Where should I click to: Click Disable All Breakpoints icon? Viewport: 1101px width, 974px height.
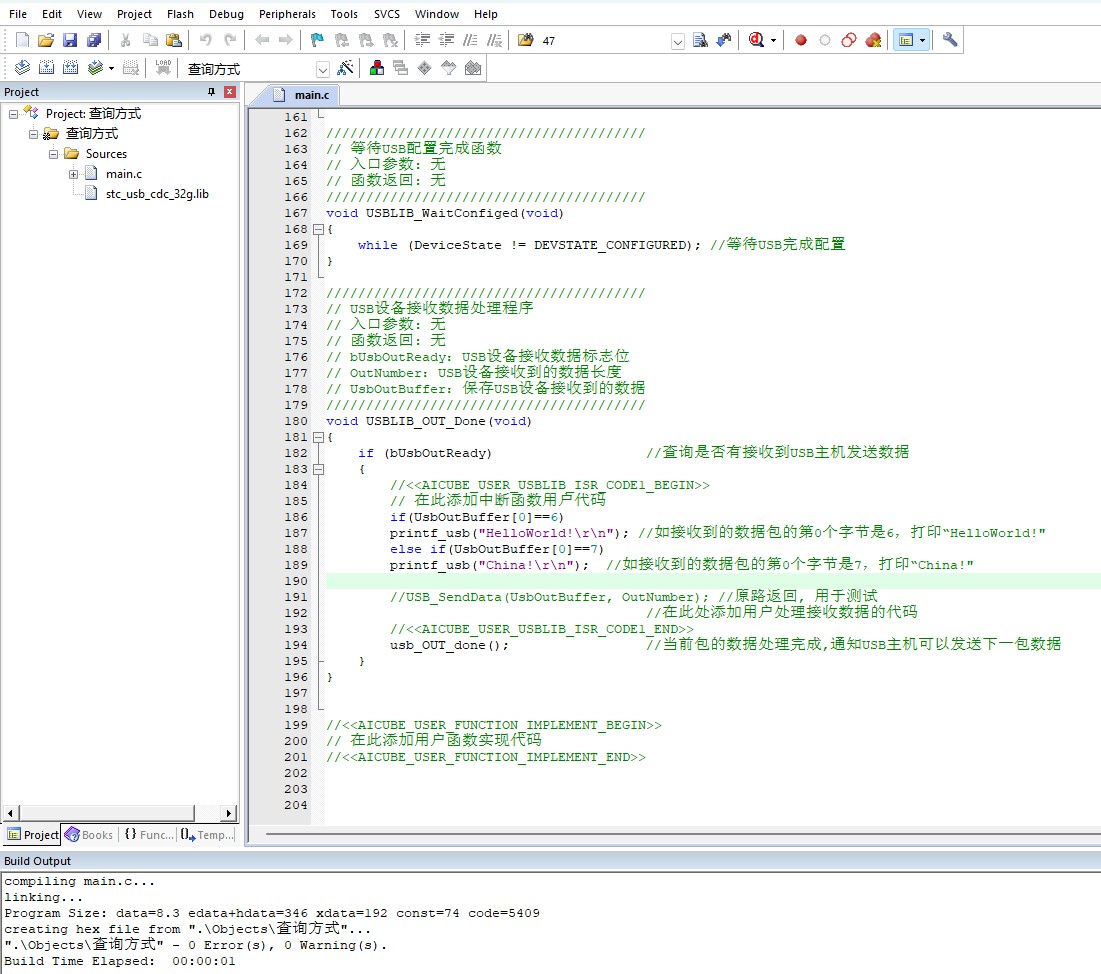[x=849, y=40]
